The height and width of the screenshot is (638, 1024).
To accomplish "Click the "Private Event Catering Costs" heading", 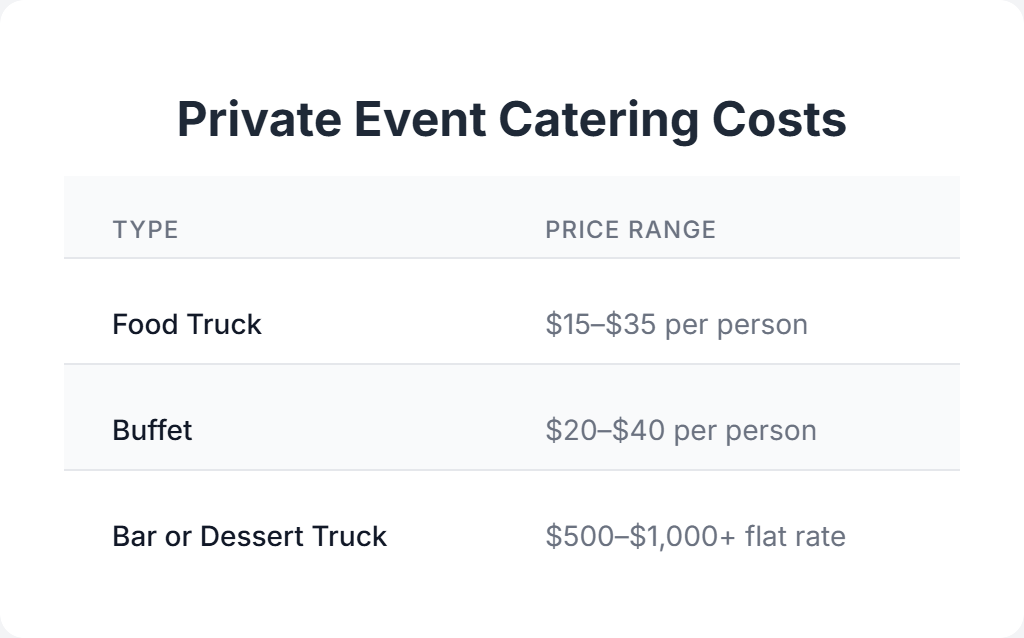I will [511, 120].
